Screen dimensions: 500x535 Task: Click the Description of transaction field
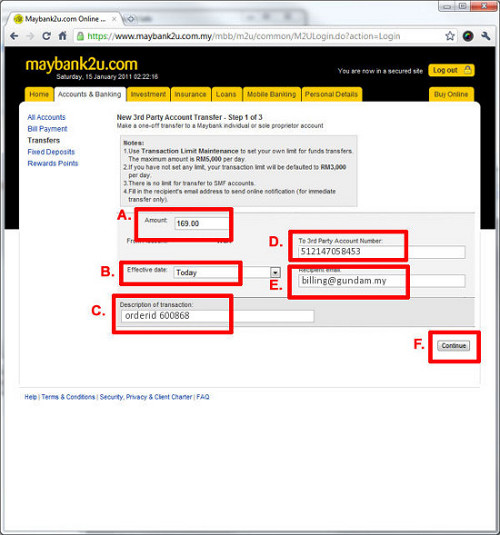coord(217,316)
